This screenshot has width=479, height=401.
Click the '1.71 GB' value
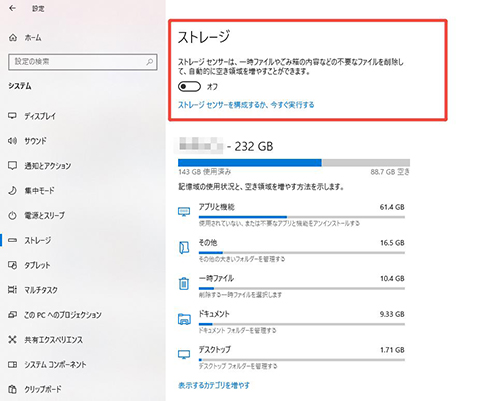click(x=392, y=350)
